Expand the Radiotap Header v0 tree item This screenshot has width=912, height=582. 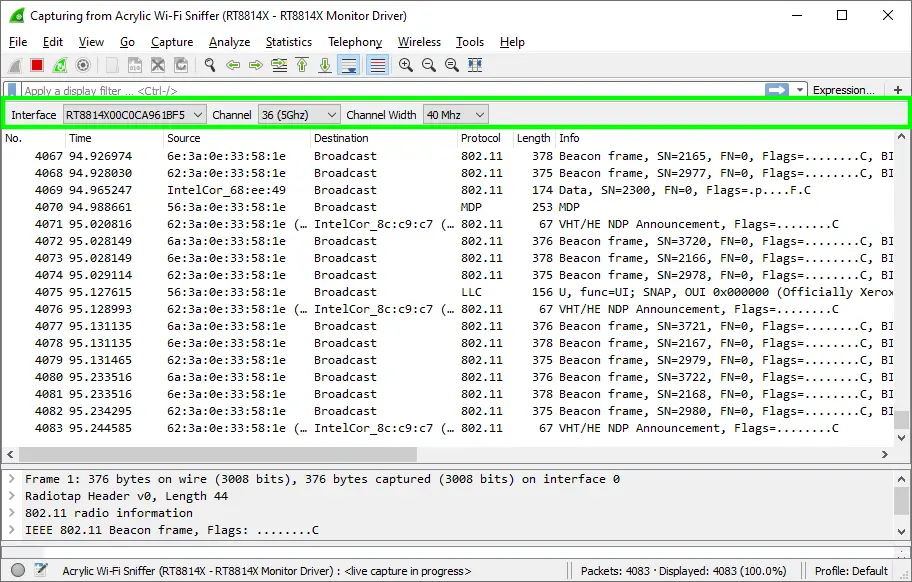pos(11,496)
